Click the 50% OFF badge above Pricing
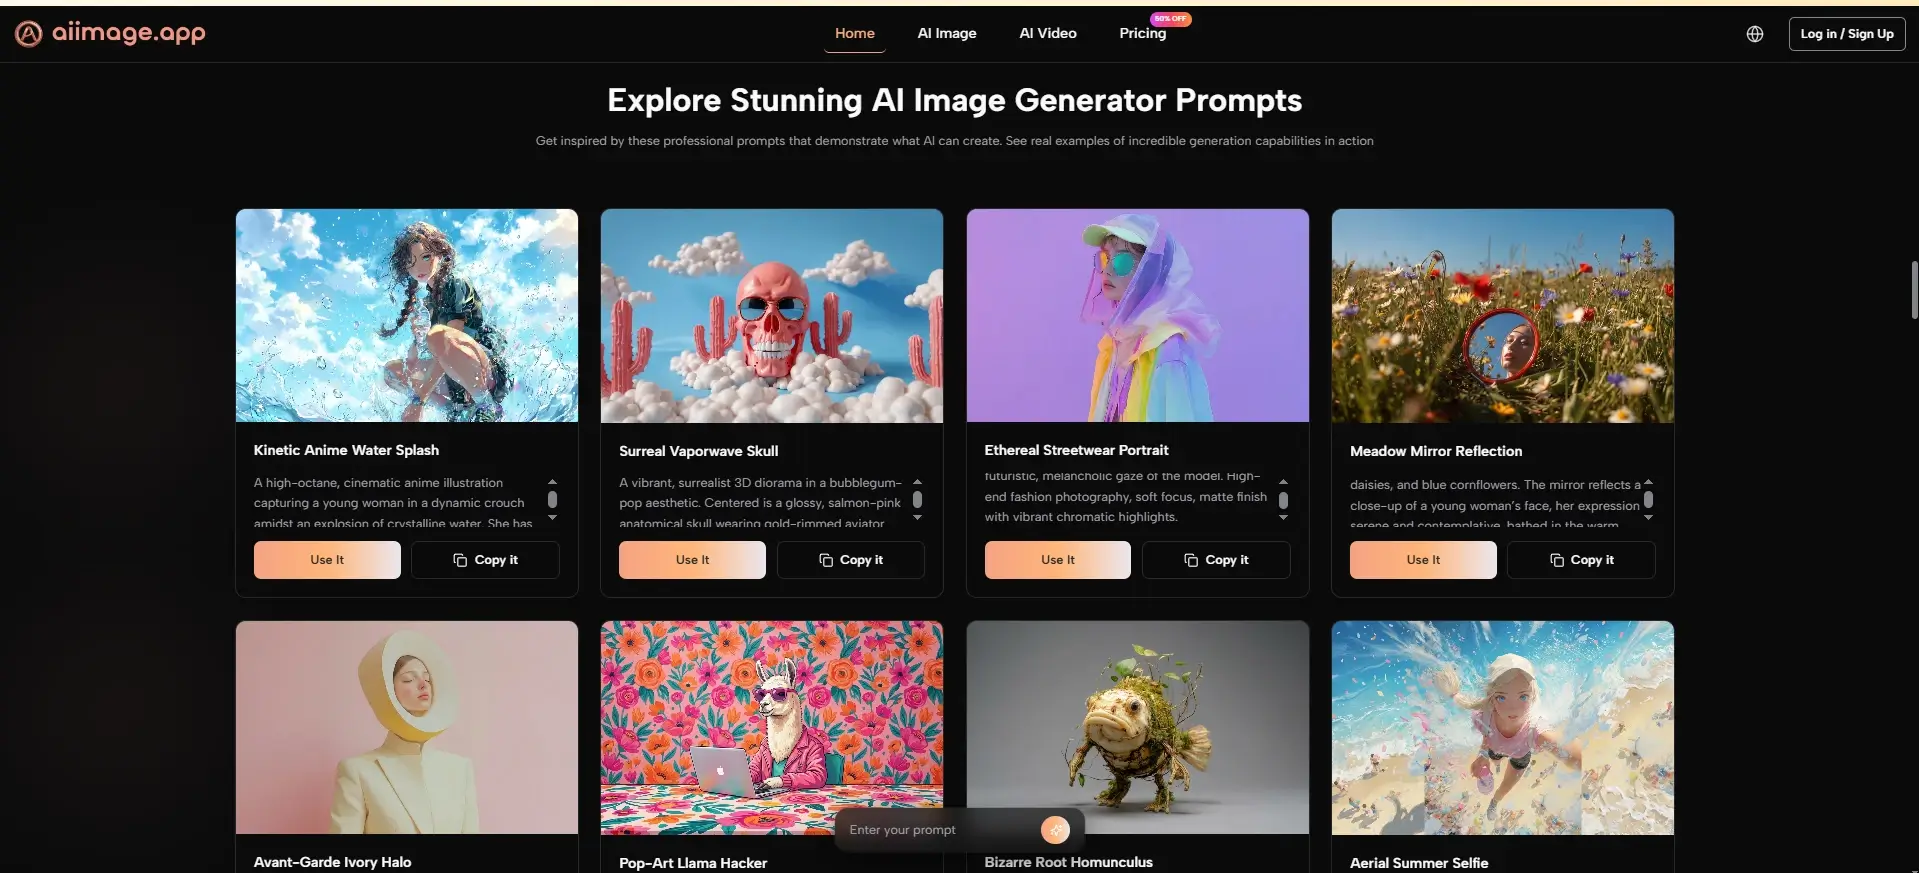 1170,19
